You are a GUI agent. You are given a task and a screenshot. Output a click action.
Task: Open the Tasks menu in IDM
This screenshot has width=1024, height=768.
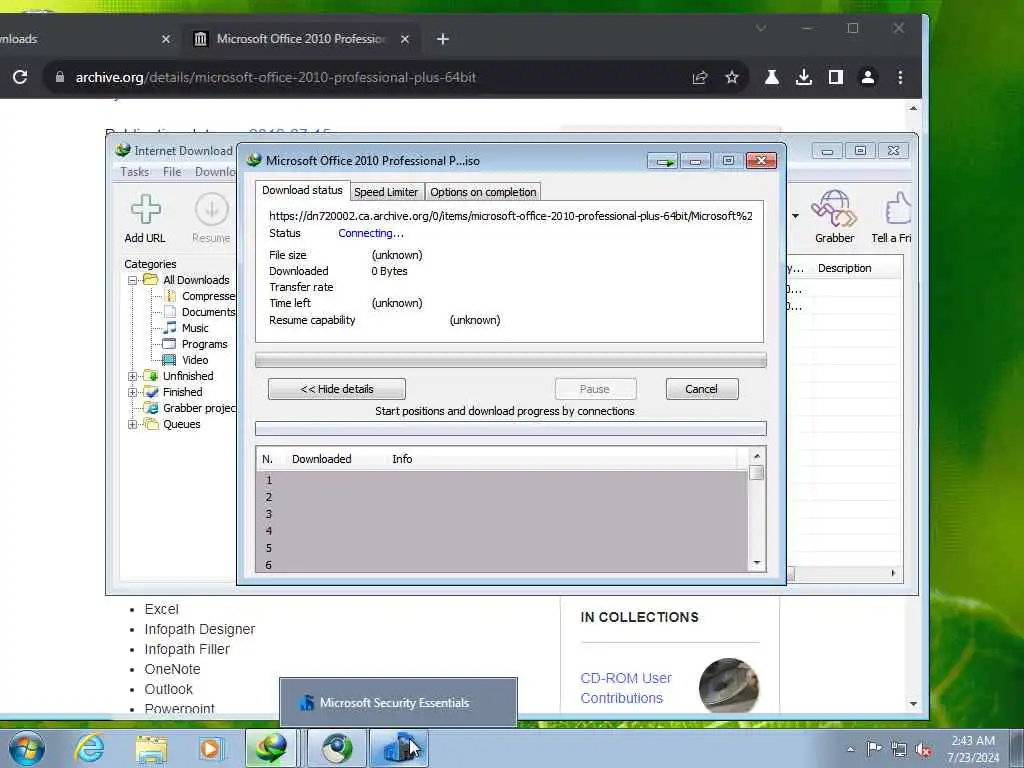pyautogui.click(x=135, y=172)
